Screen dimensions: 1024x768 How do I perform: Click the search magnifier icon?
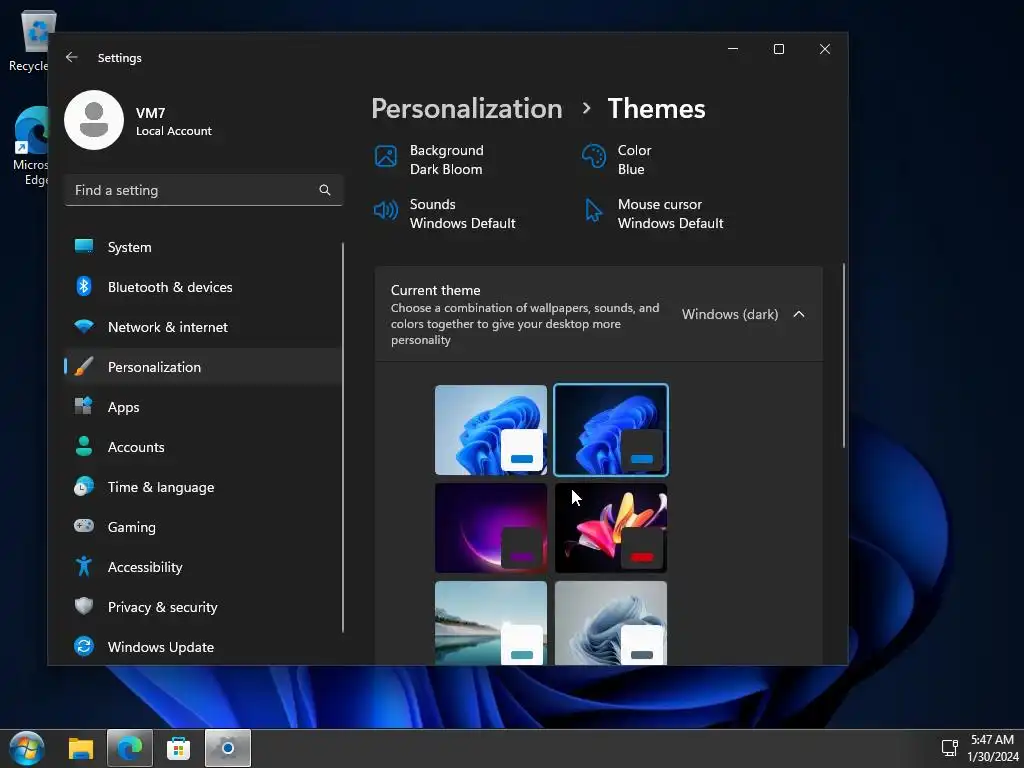[x=325, y=190]
